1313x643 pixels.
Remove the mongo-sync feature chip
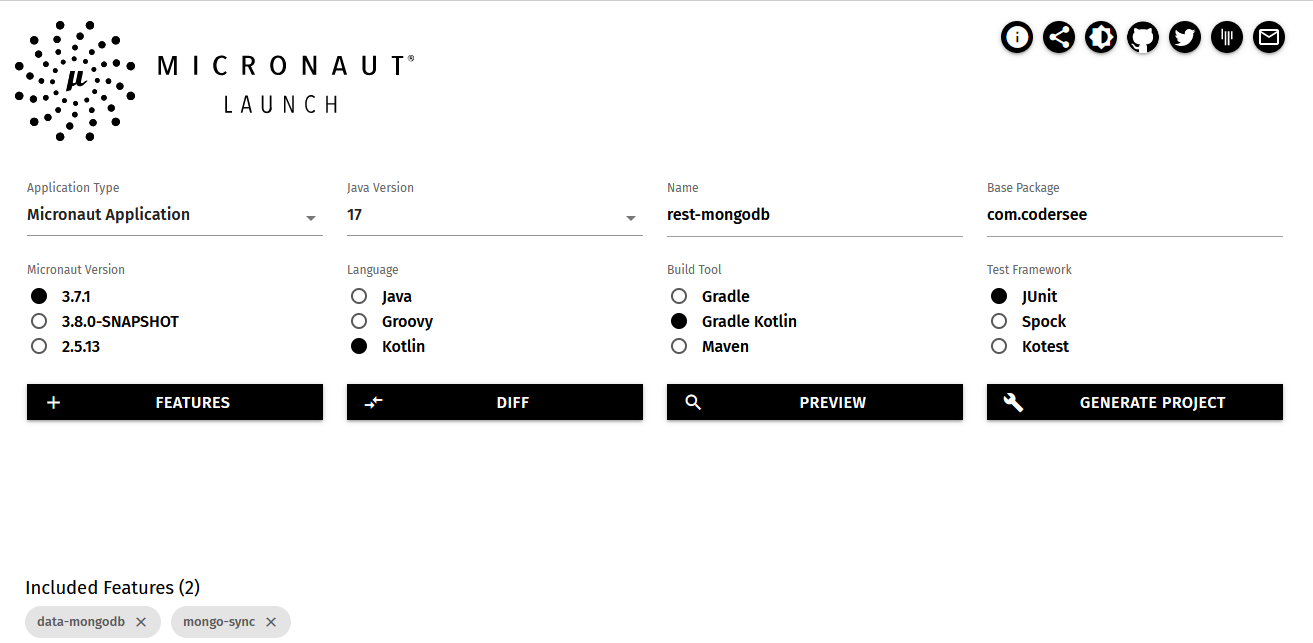click(x=271, y=622)
